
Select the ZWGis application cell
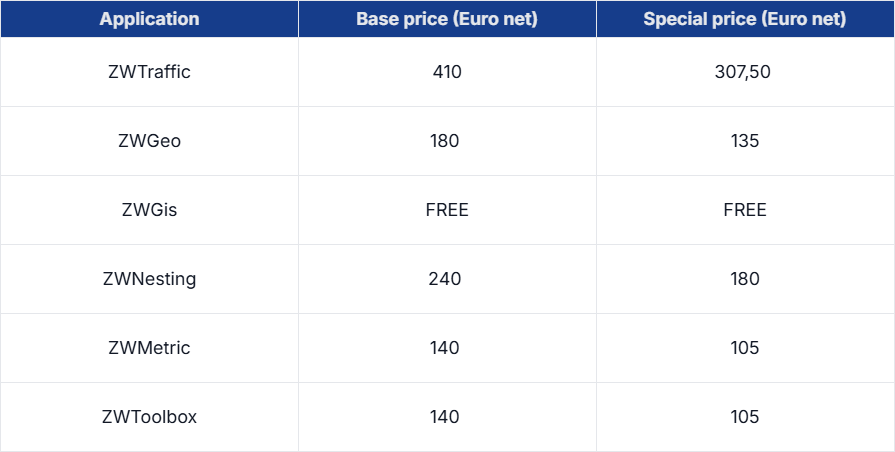point(150,210)
